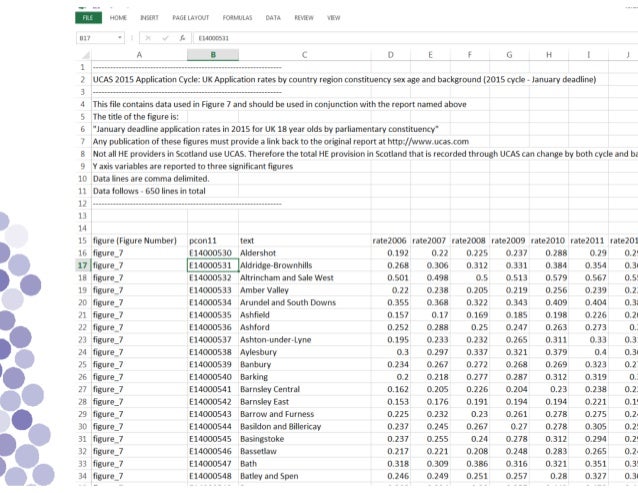Click the 'Amber Valley' cell
638x493 pixels.
pyautogui.click(x=304, y=290)
